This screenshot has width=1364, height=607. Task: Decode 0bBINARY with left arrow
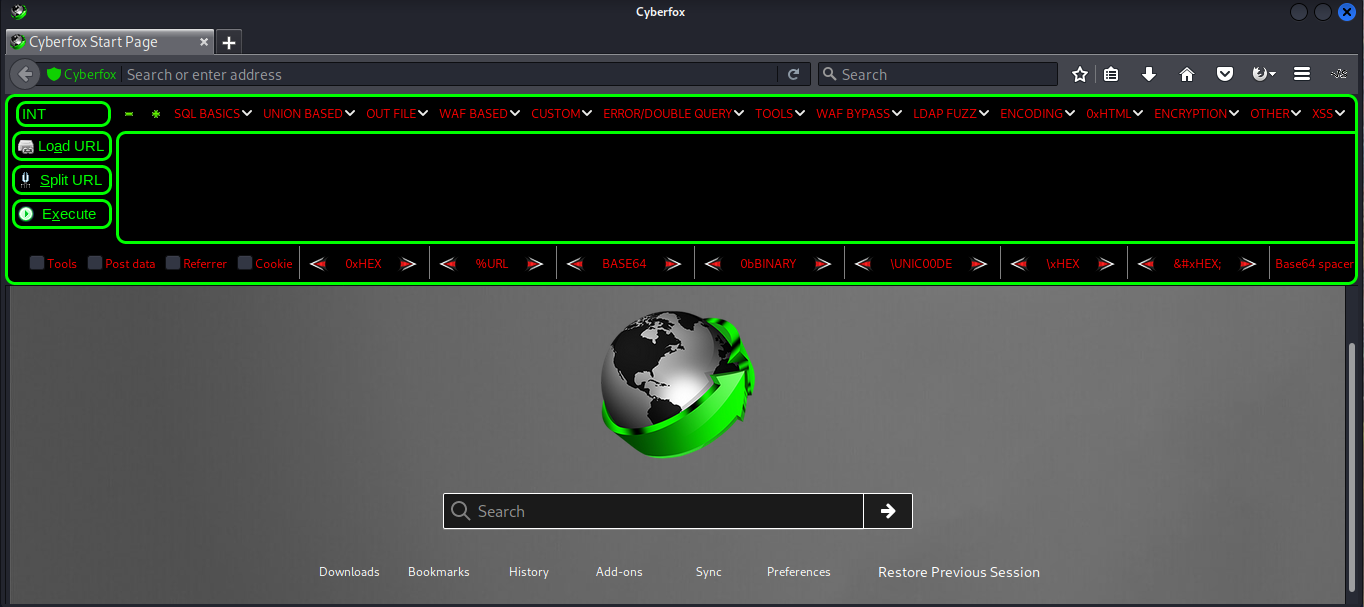(x=712, y=264)
